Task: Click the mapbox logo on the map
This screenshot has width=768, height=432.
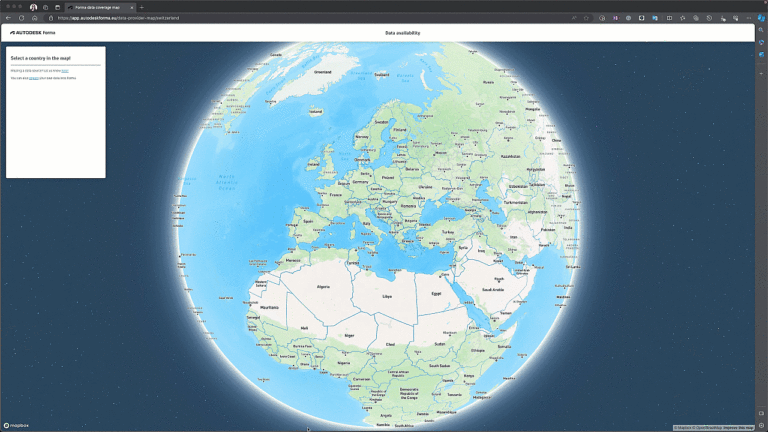Action: (16, 426)
